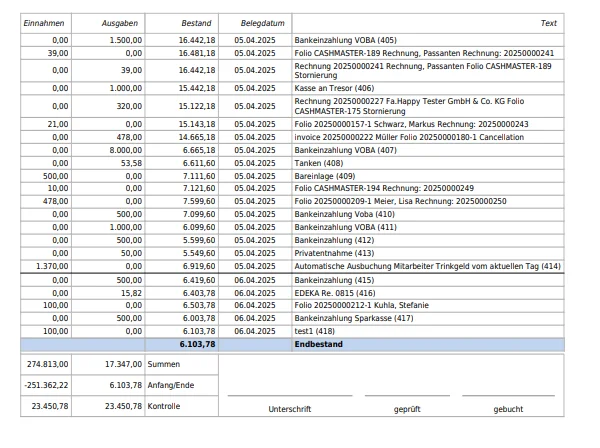The image size is (600, 448).
Task: Click the 21,00 Einnahmen value
Action: coord(58,124)
